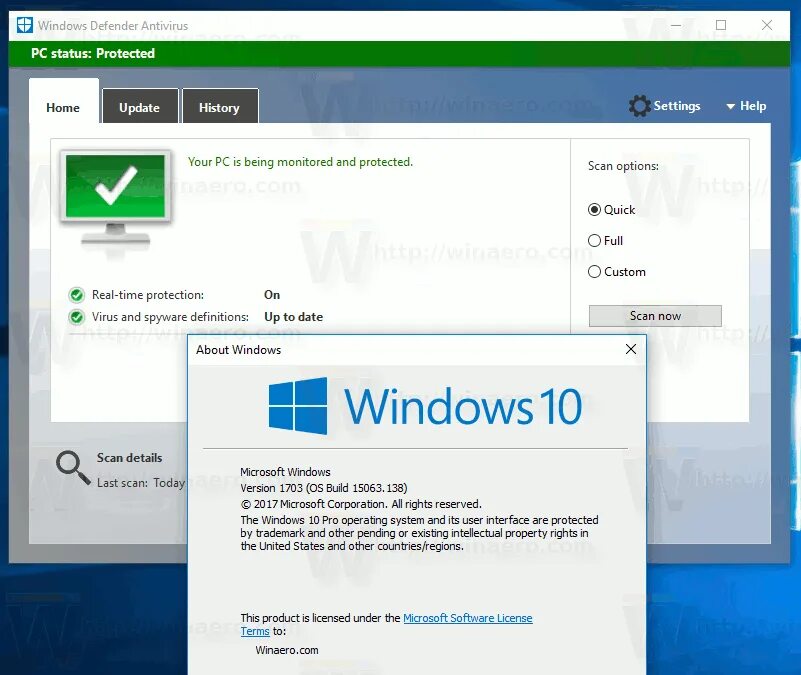Open the Settings label link

(677, 106)
